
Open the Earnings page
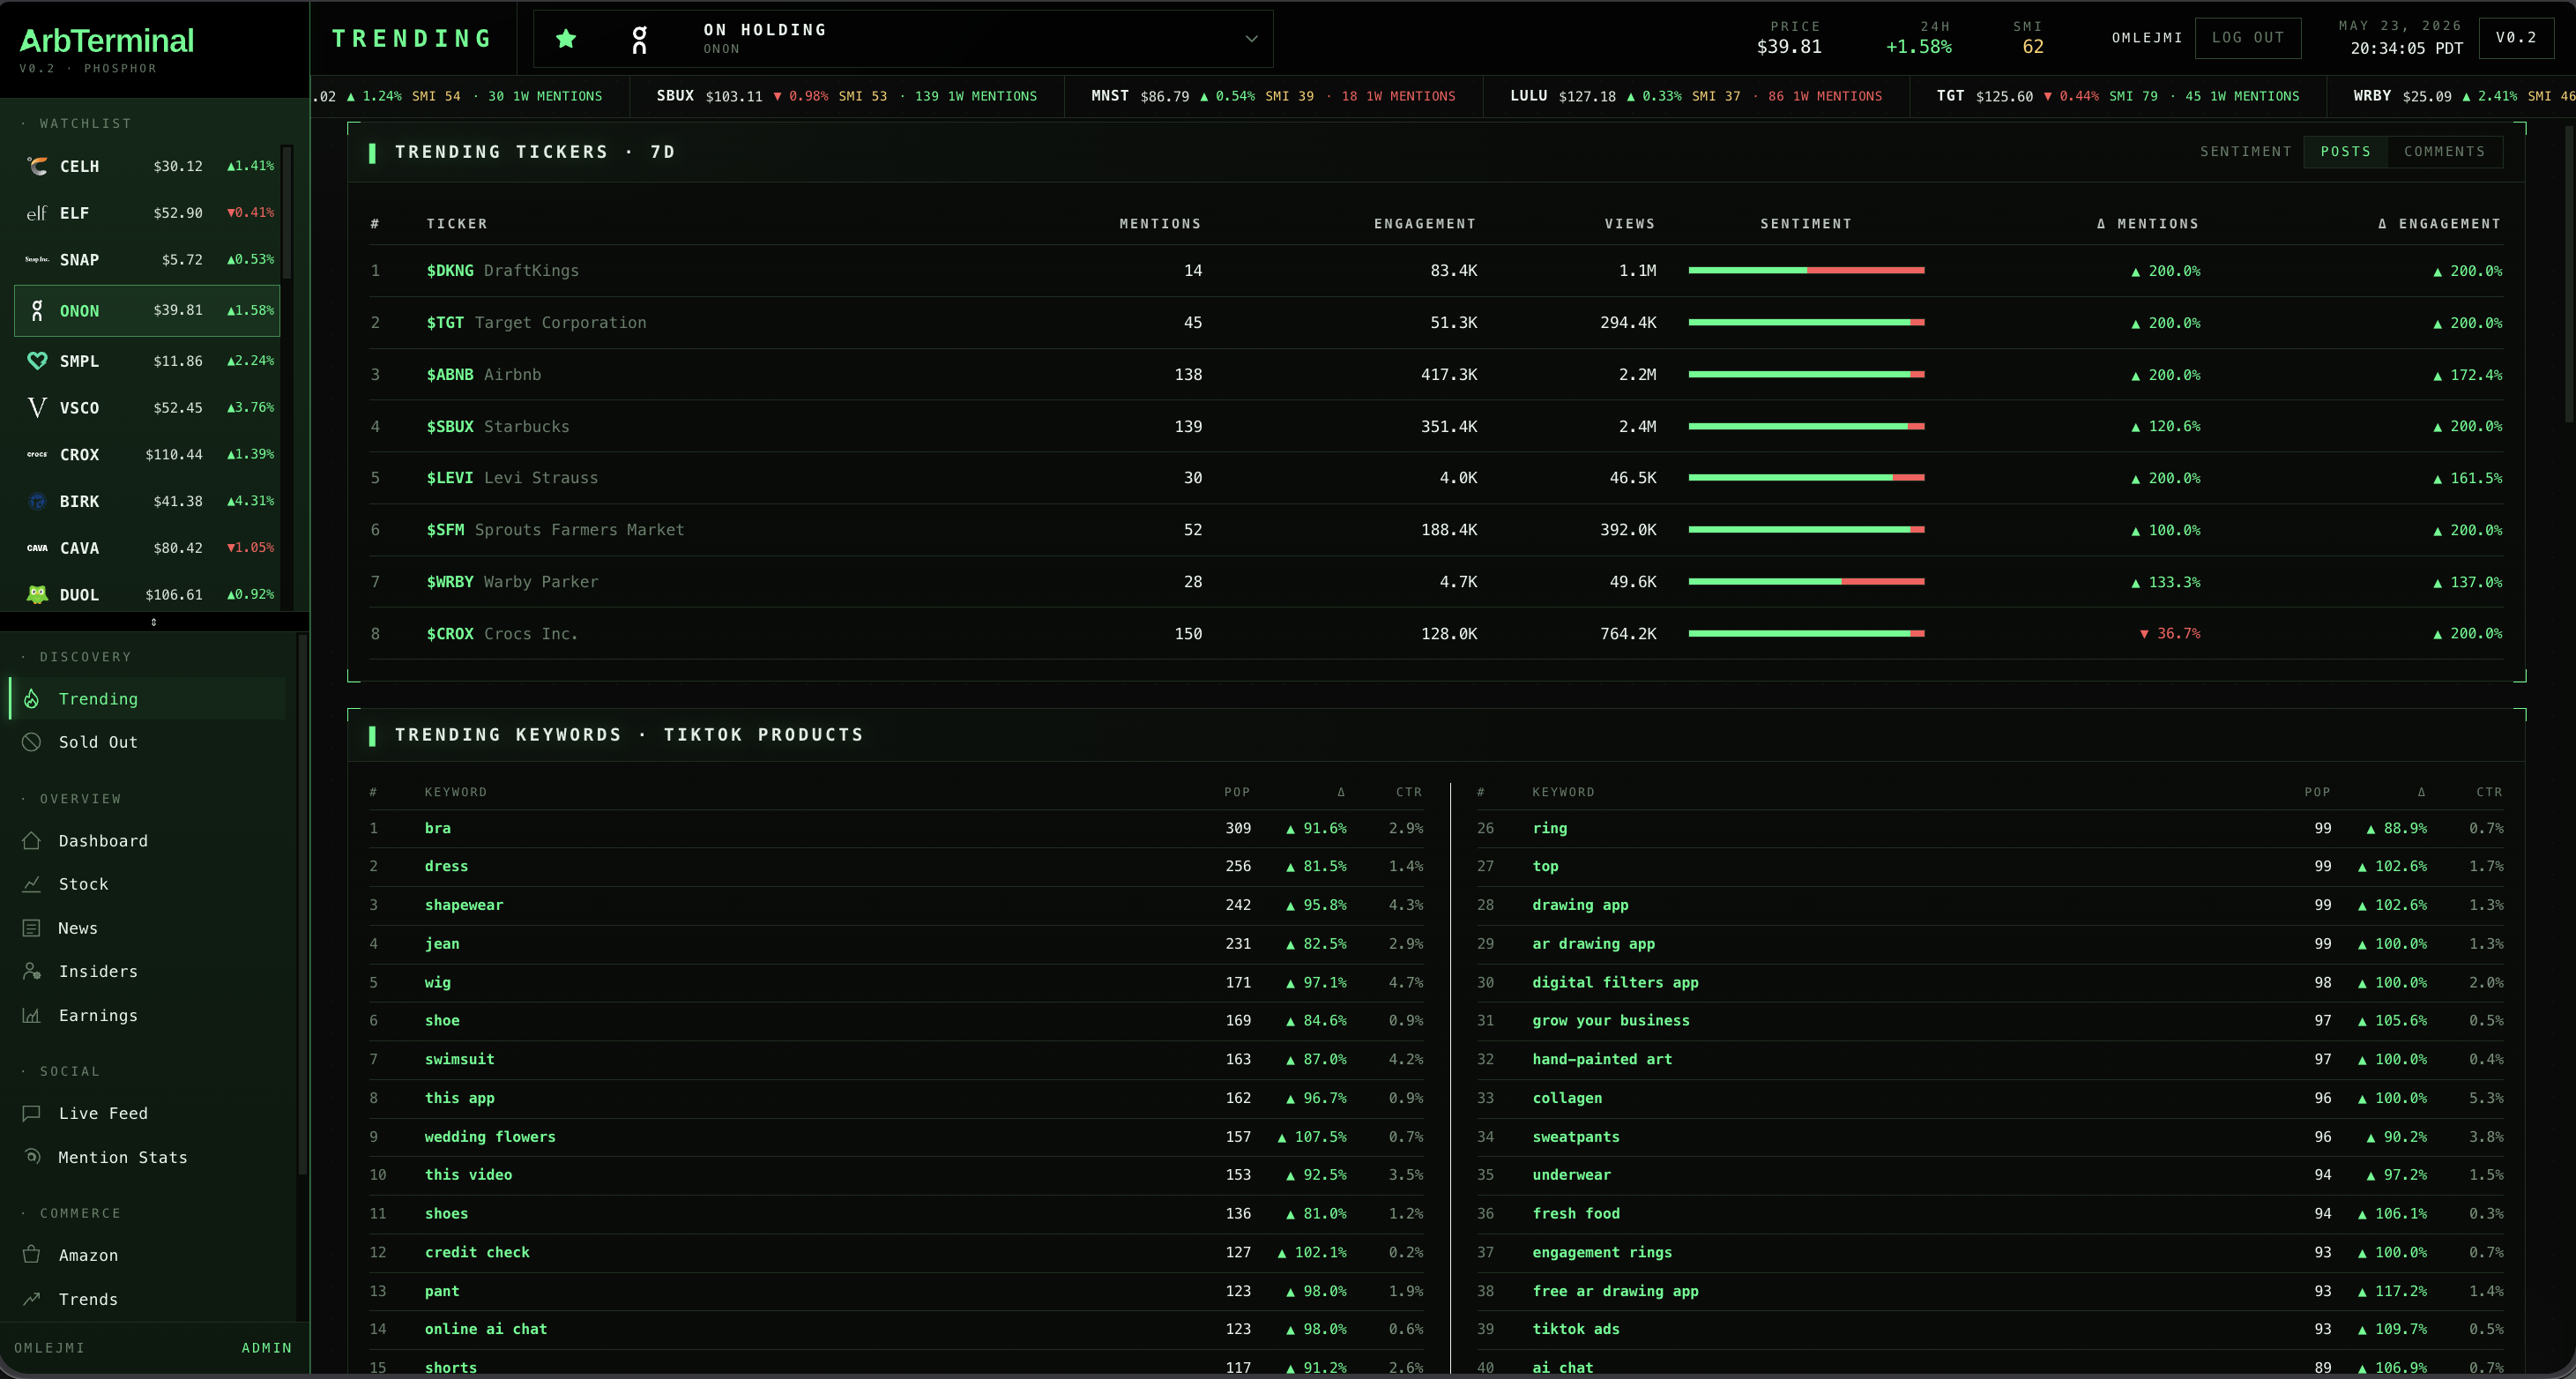148,1015
